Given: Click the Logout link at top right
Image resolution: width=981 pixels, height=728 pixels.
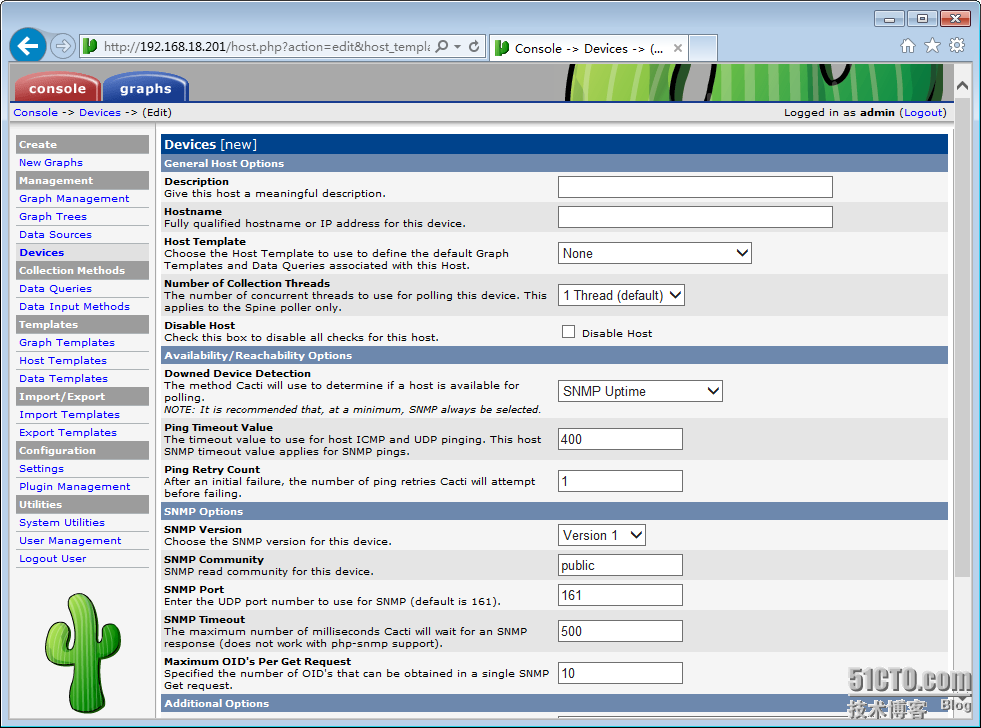Looking at the screenshot, I should pyautogui.click(x=923, y=113).
